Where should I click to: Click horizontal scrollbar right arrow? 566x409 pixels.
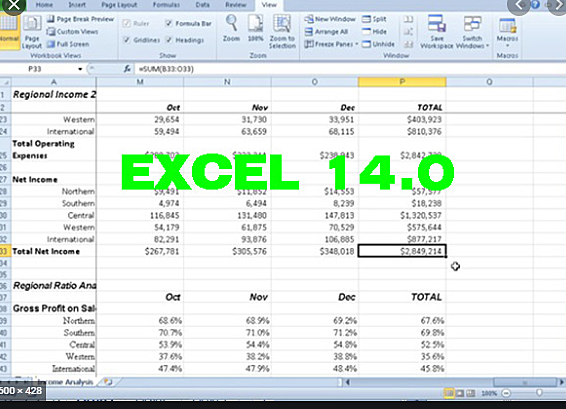(561, 382)
